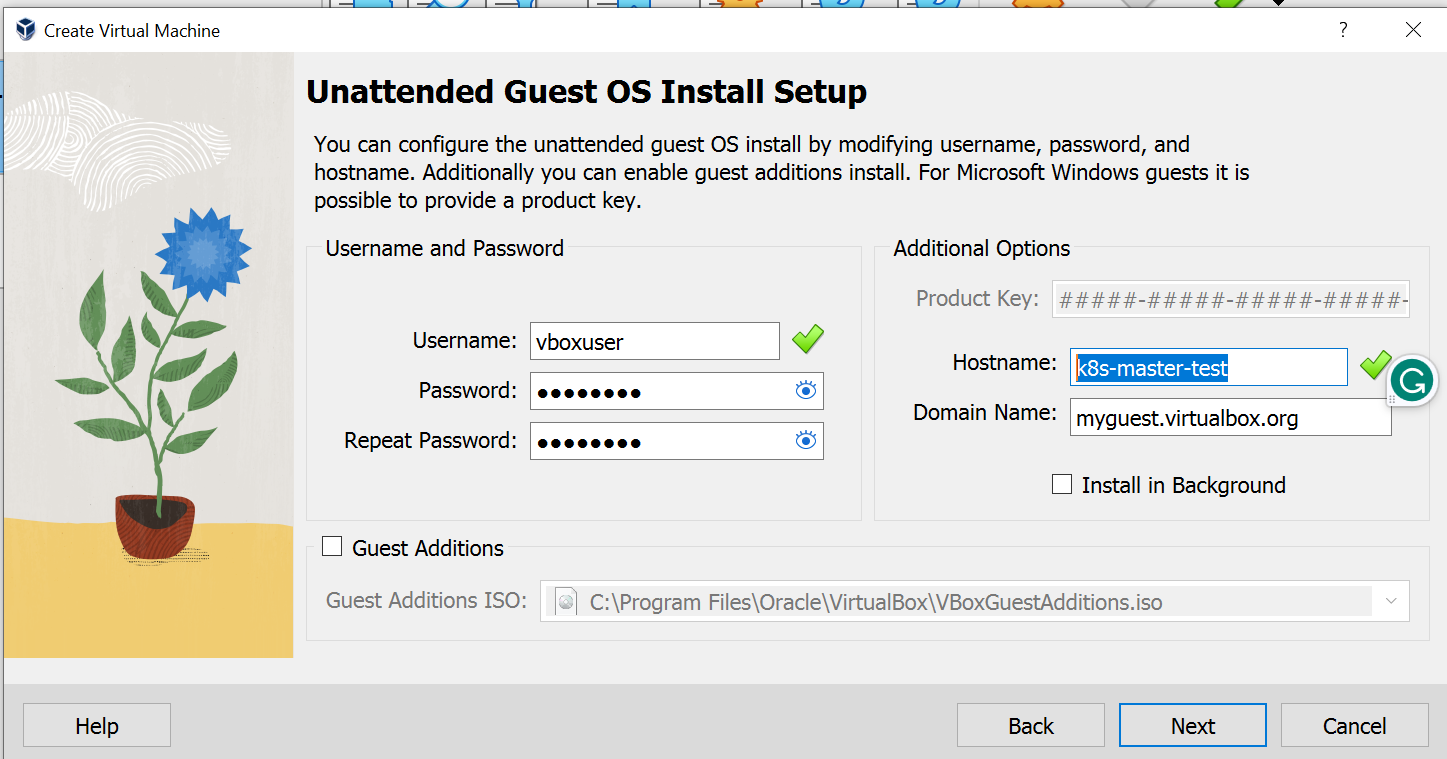The height and width of the screenshot is (759, 1447).
Task: Go Back to the previous wizard page
Action: [x=1030, y=726]
